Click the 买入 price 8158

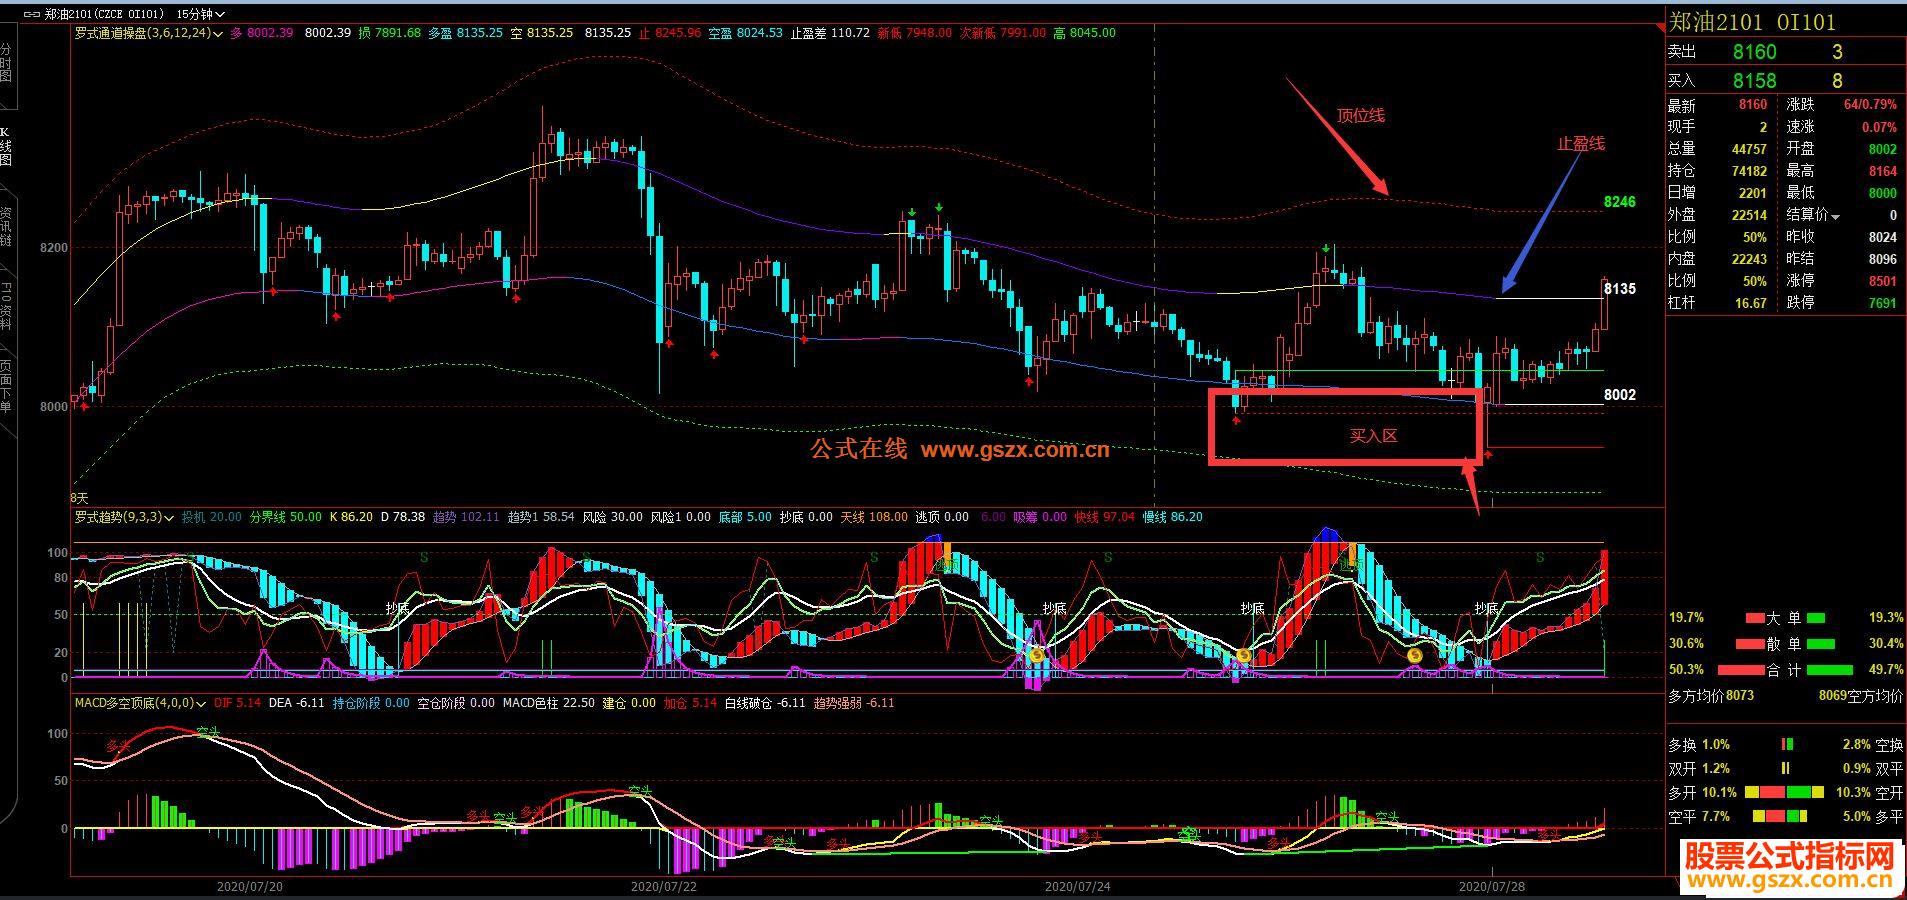1755,80
